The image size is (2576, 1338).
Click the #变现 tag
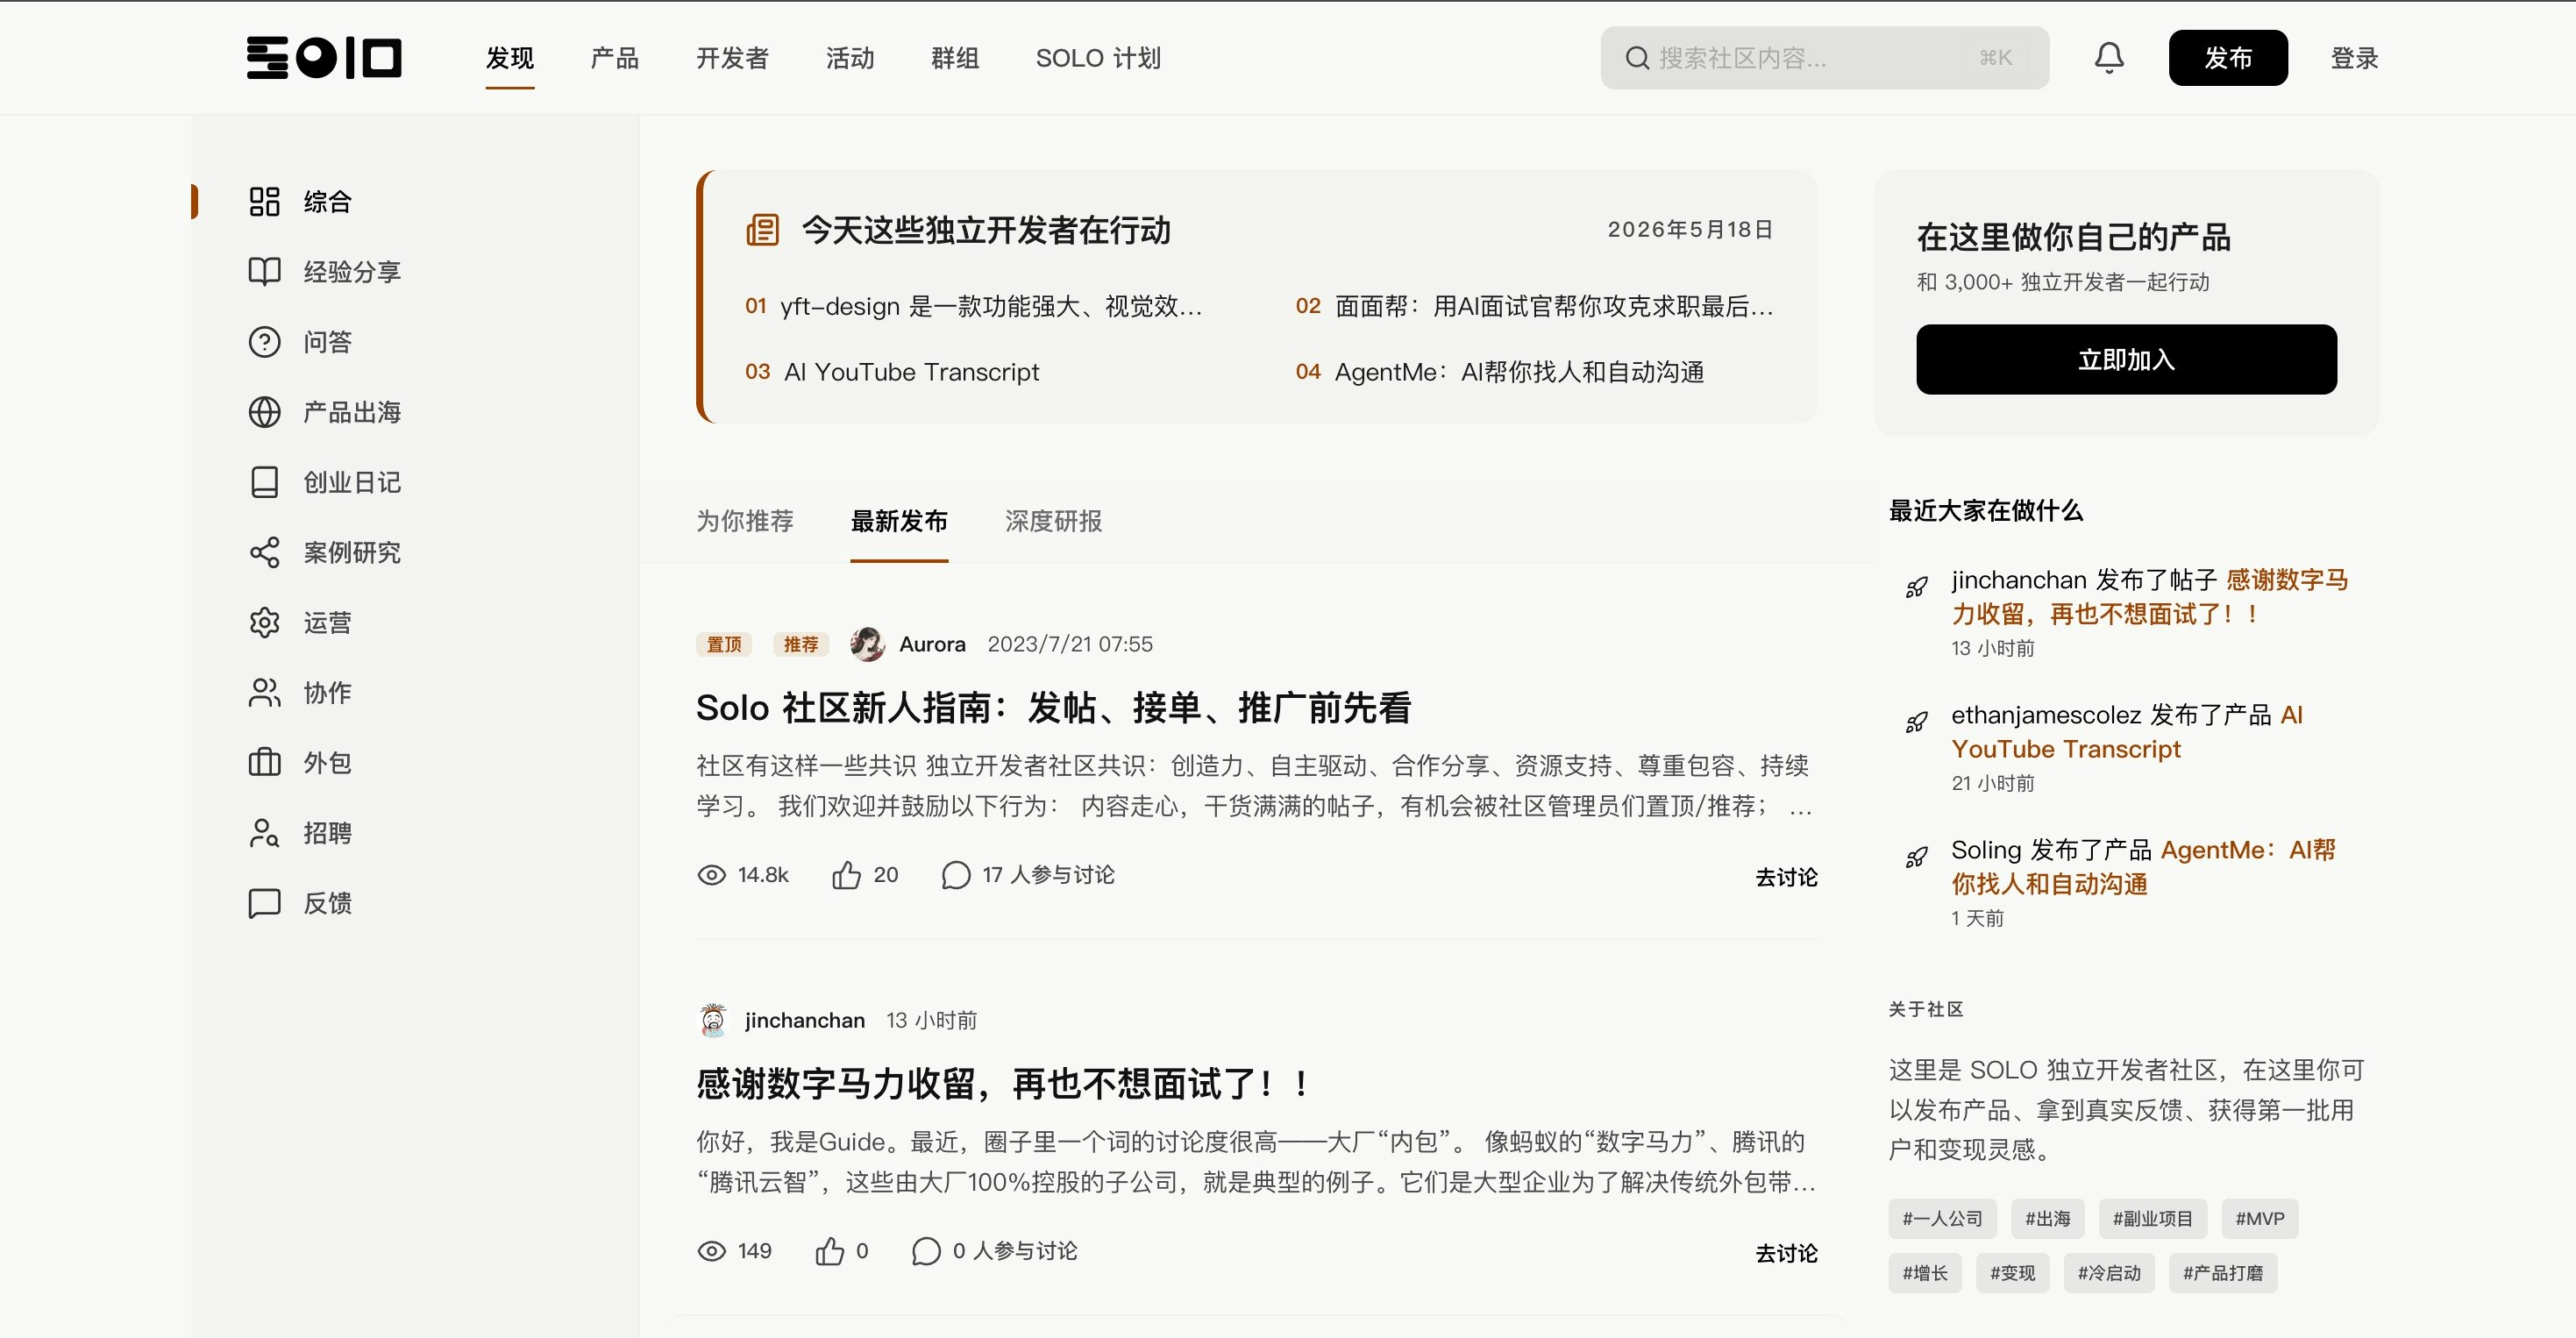click(x=2012, y=1273)
